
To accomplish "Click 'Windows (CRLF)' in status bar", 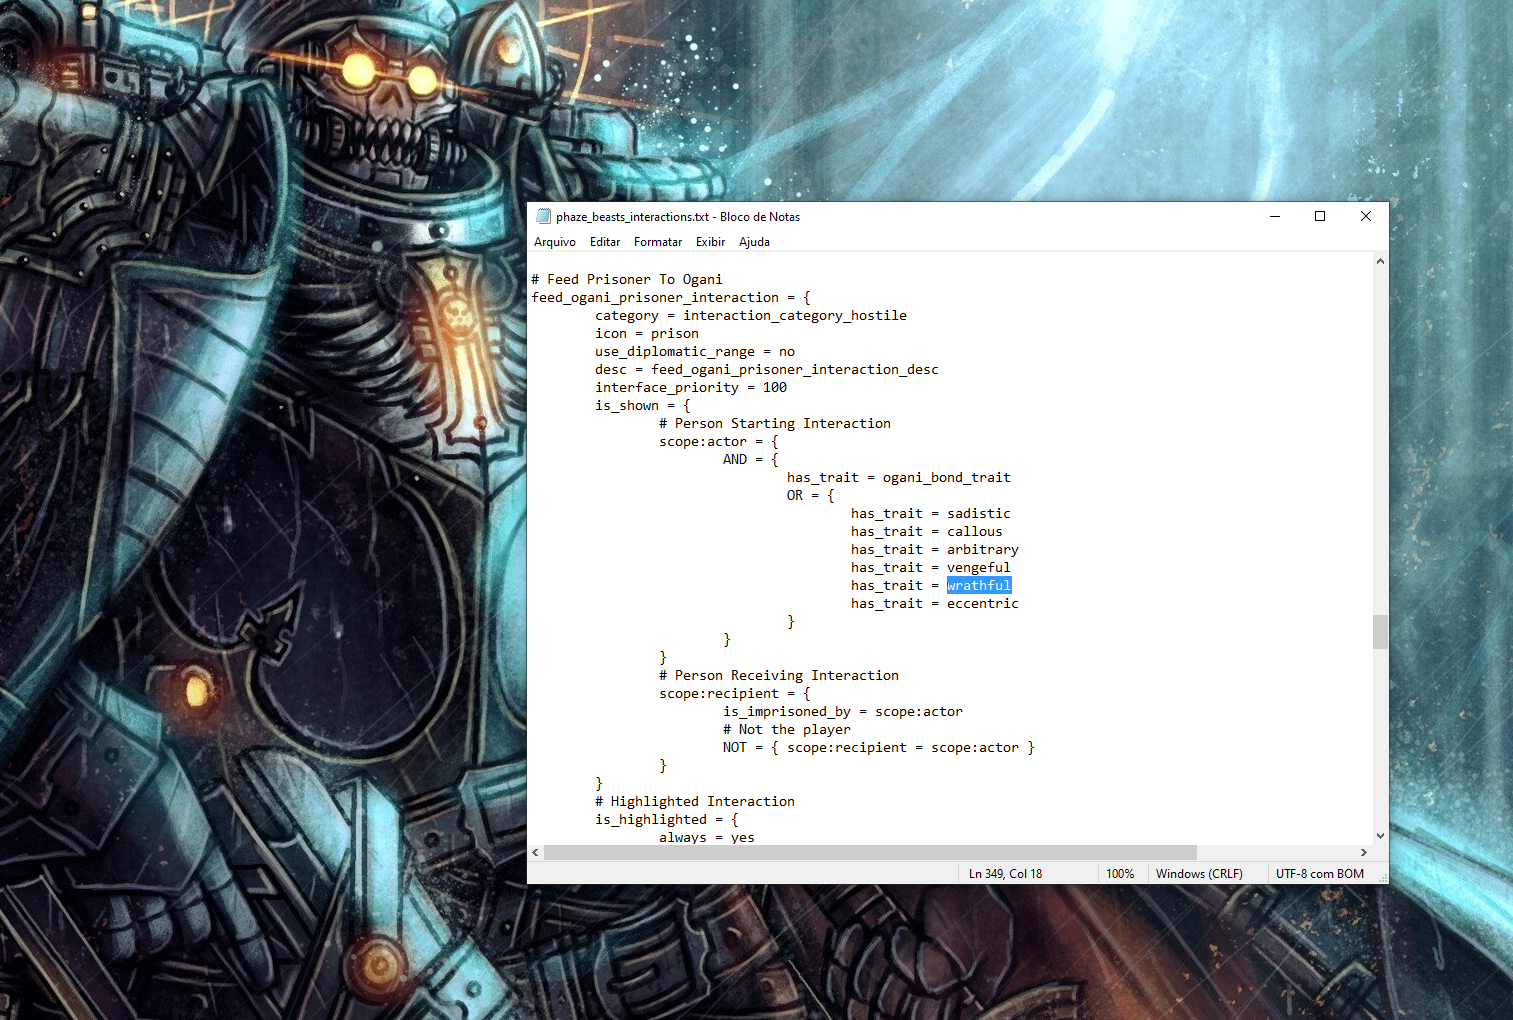I will tap(1199, 874).
